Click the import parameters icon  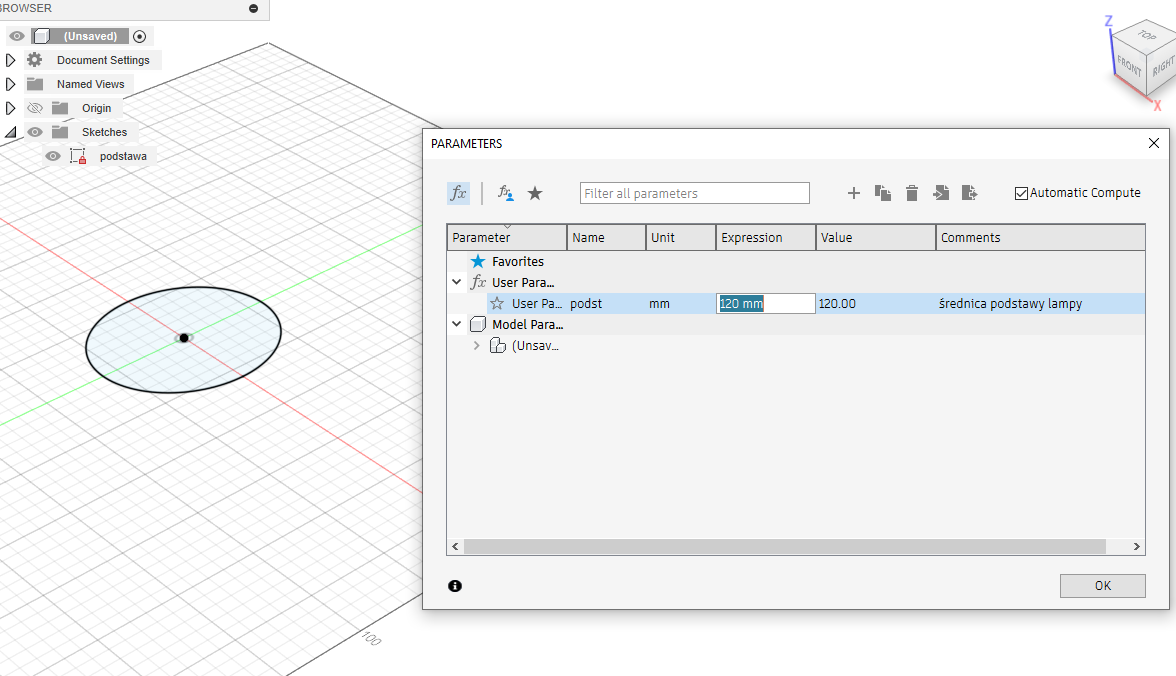point(940,193)
